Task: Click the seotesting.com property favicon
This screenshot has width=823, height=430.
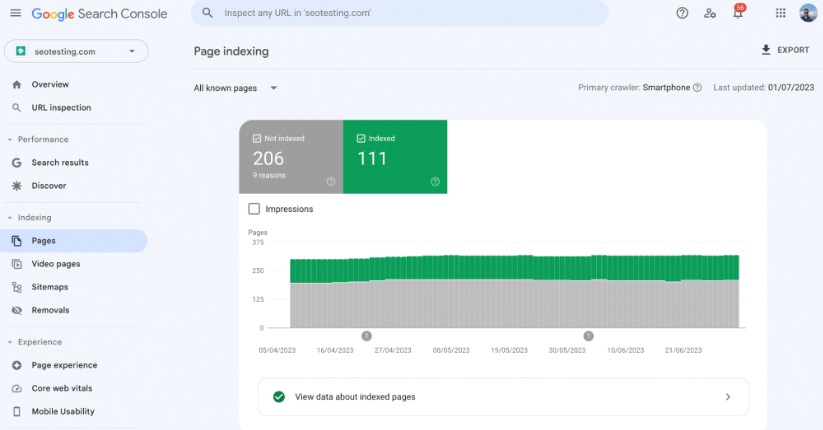Action: (21, 51)
